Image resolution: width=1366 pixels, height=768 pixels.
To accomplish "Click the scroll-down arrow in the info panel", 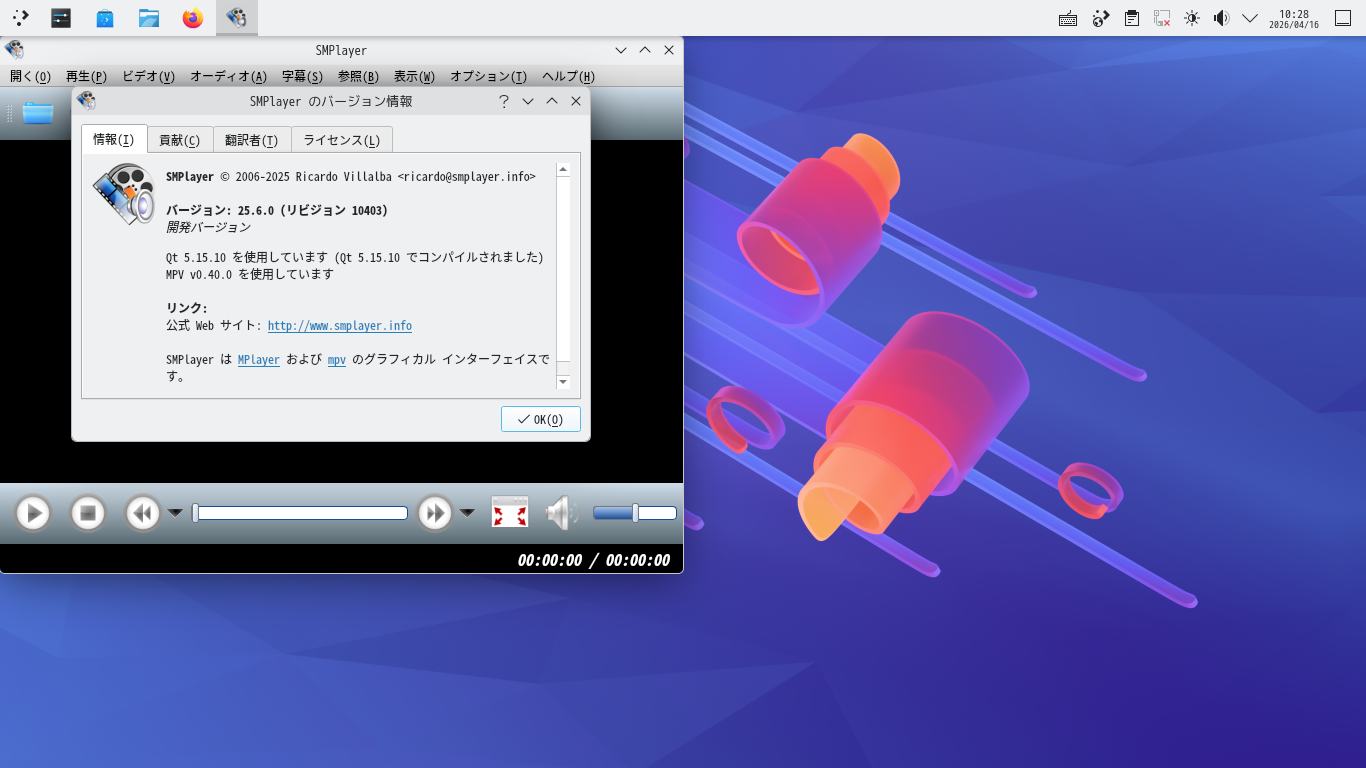I will (563, 382).
